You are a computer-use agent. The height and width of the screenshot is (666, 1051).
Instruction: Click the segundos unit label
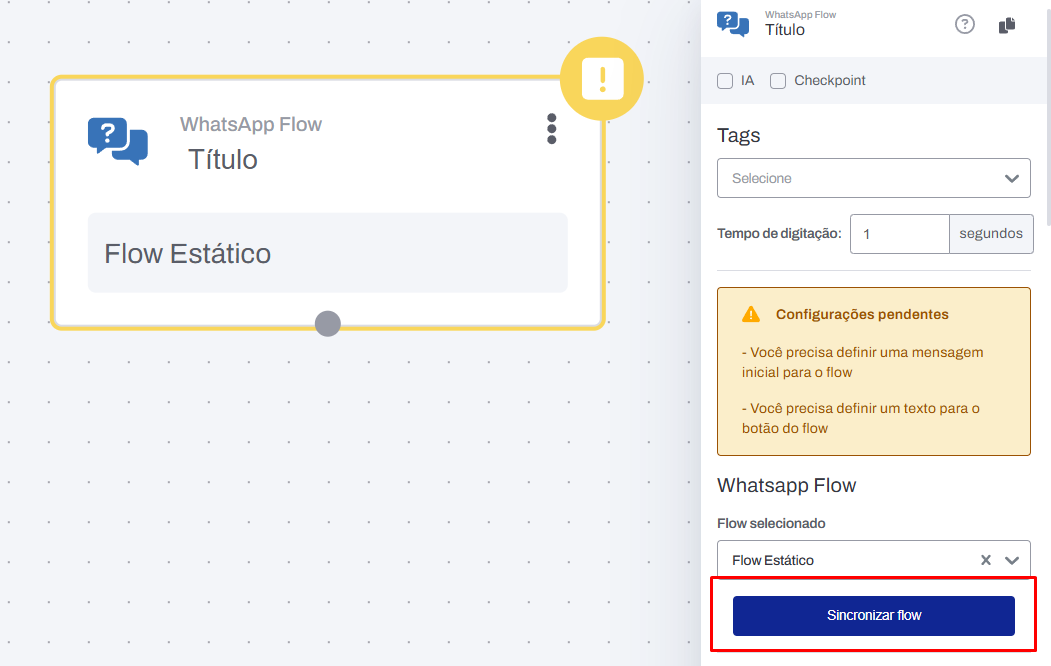pyautogui.click(x=991, y=234)
